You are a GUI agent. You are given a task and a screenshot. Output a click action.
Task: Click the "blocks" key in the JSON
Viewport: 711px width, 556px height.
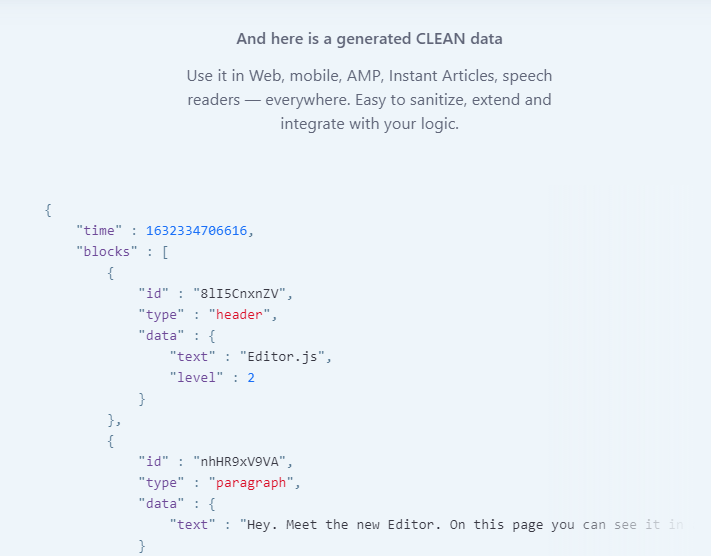[x=107, y=252]
